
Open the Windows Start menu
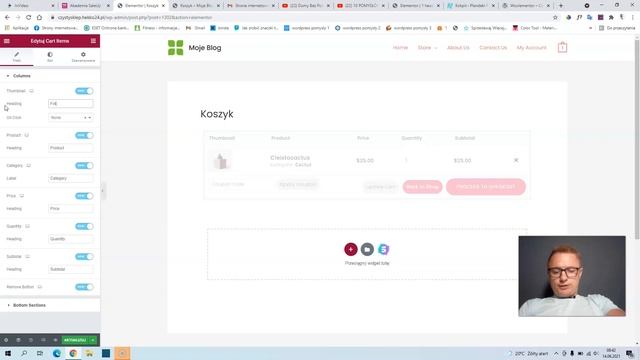[8, 353]
